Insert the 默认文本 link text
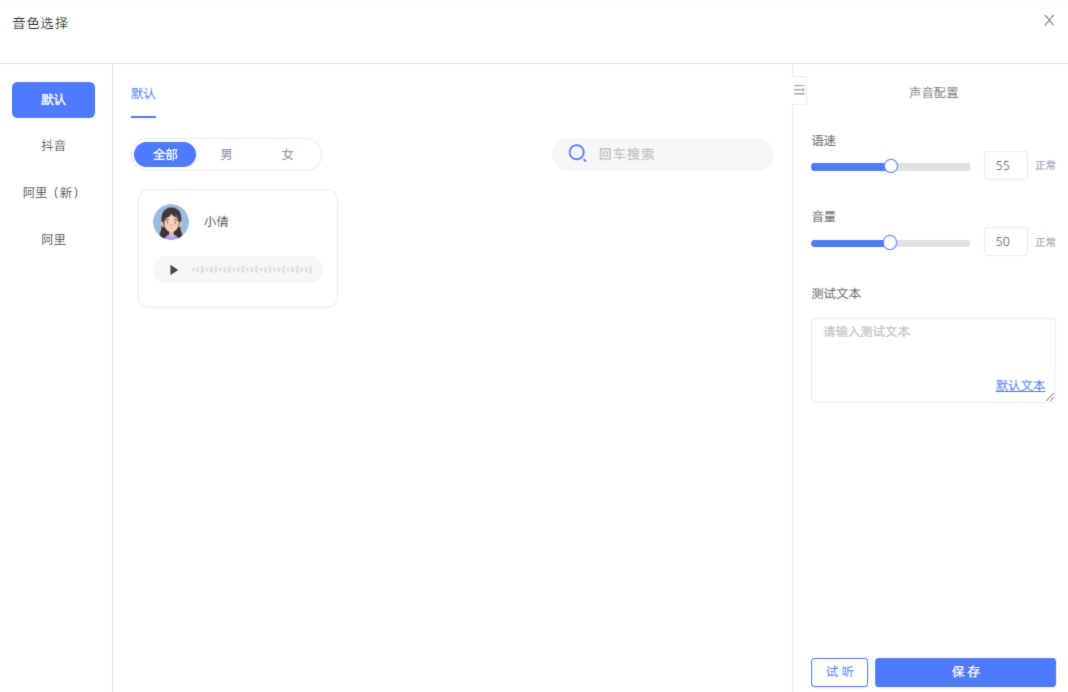 pos(1020,386)
